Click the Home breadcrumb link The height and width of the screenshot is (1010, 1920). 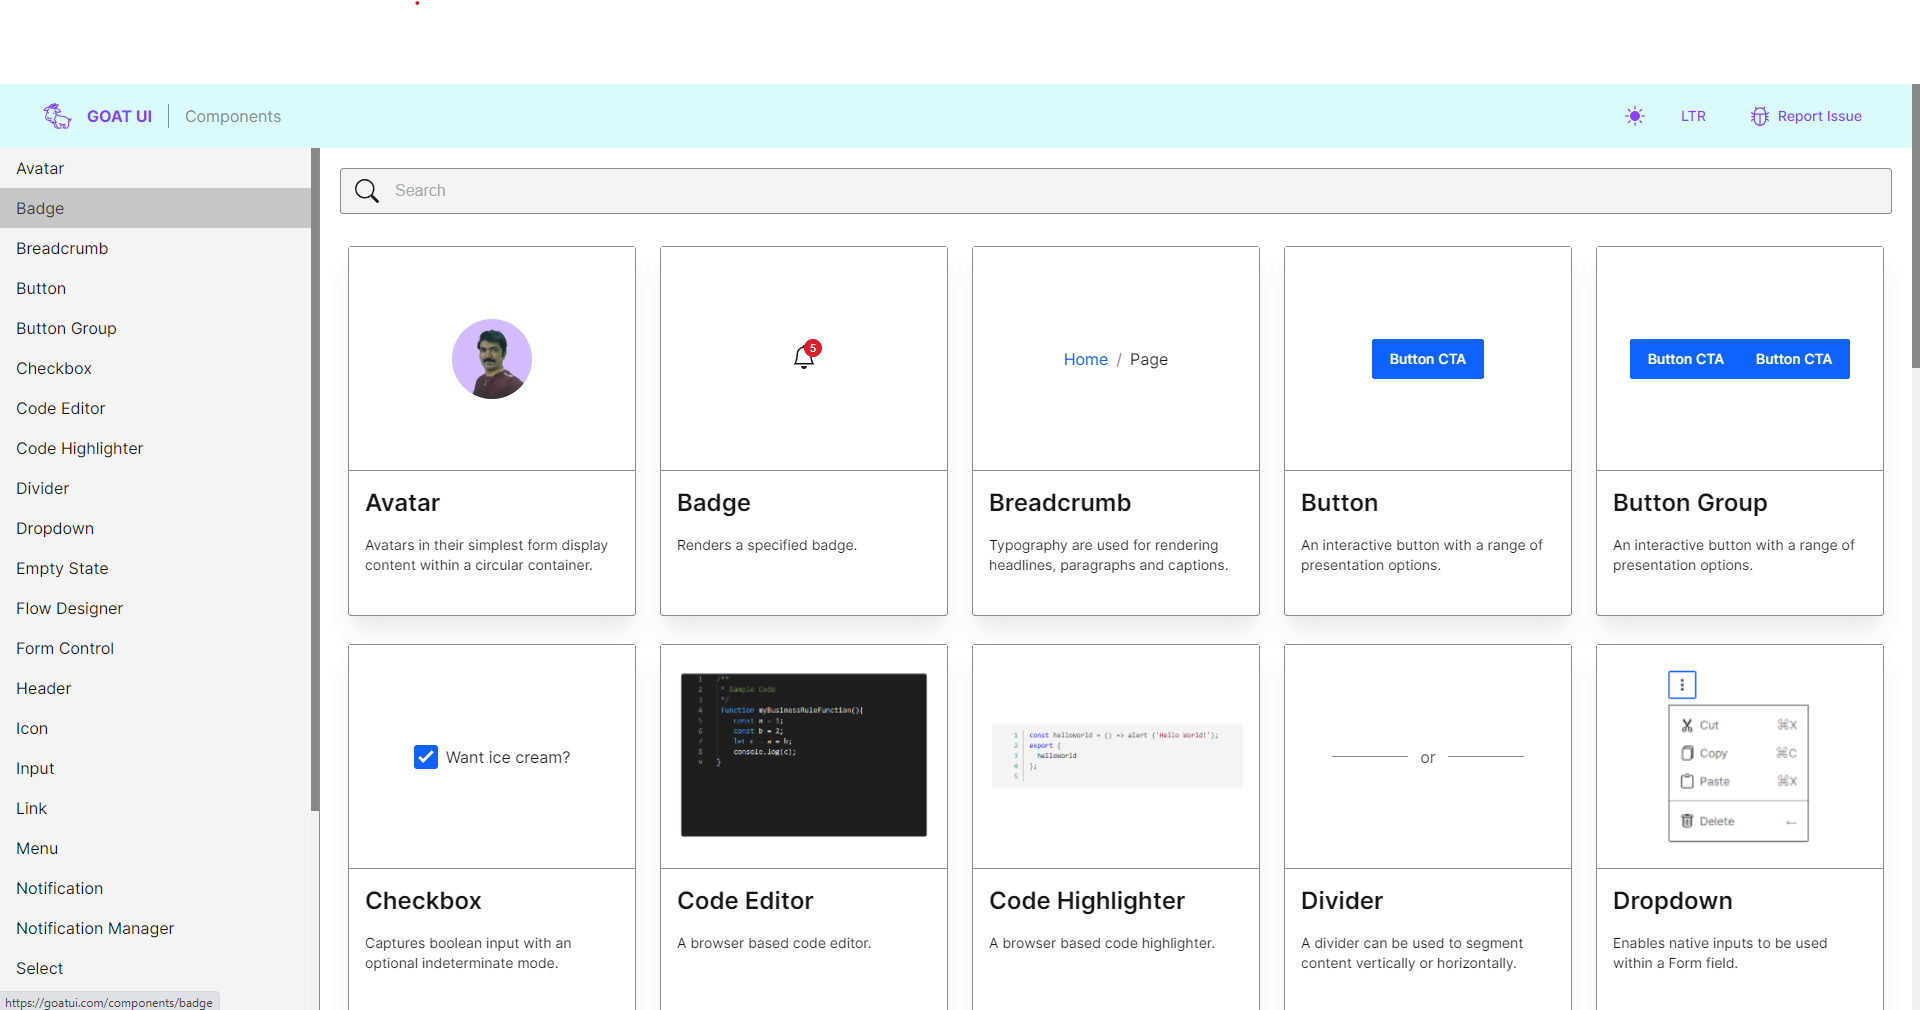(1085, 359)
